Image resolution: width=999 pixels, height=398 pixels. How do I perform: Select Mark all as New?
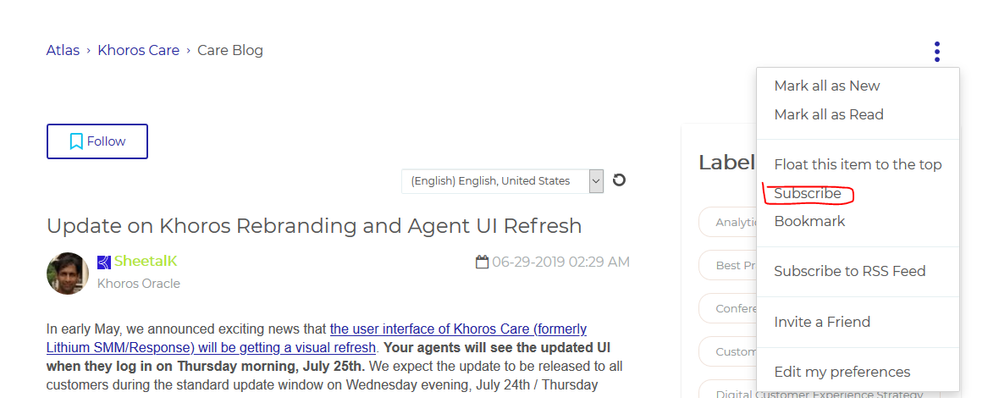[826, 86]
